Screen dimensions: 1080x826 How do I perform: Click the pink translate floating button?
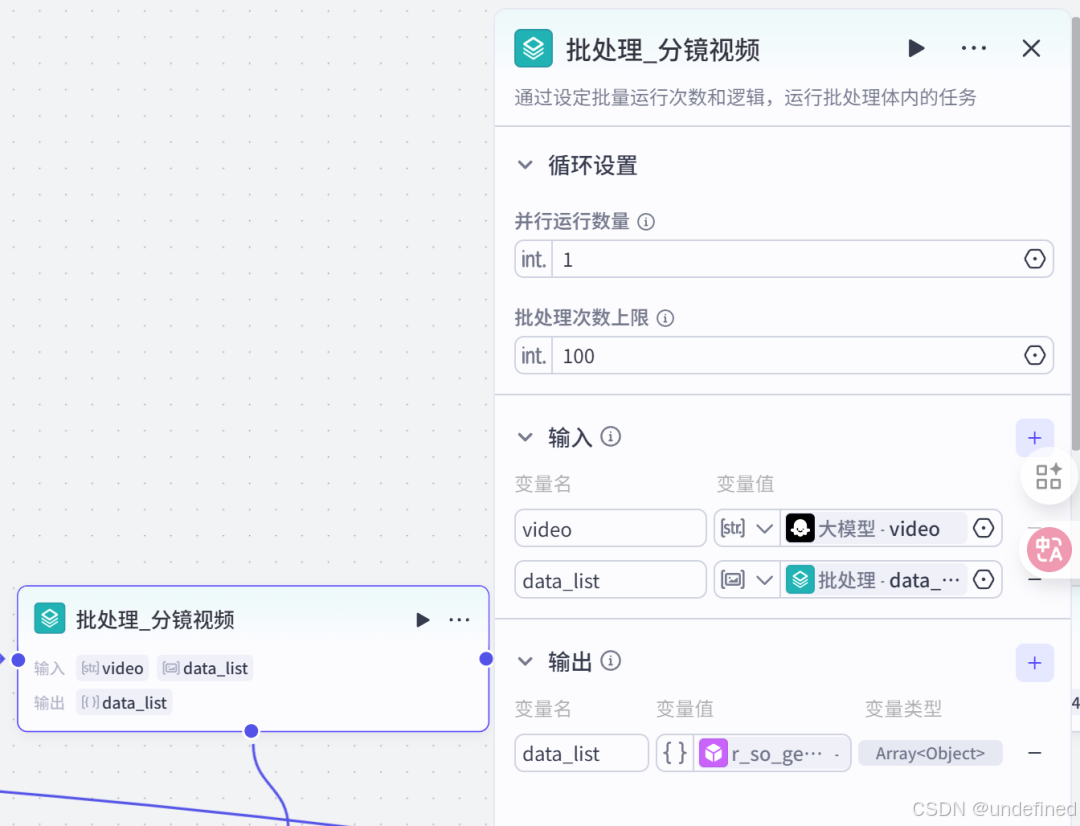(x=1049, y=550)
